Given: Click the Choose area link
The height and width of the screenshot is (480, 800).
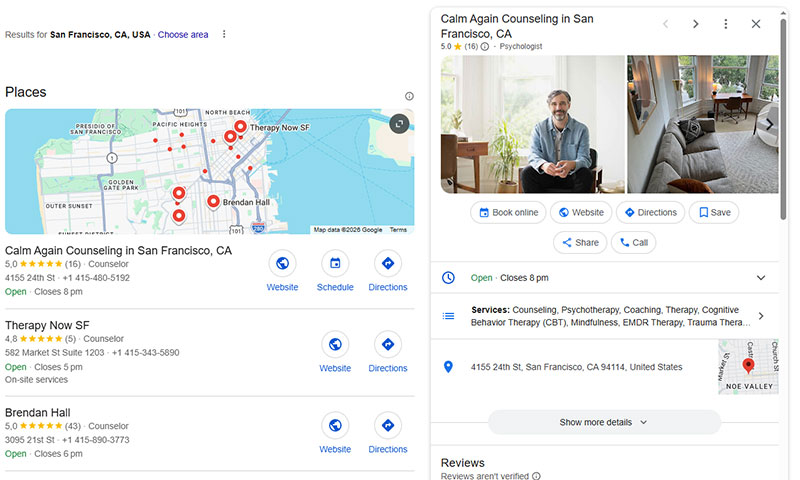Looking at the screenshot, I should point(183,35).
